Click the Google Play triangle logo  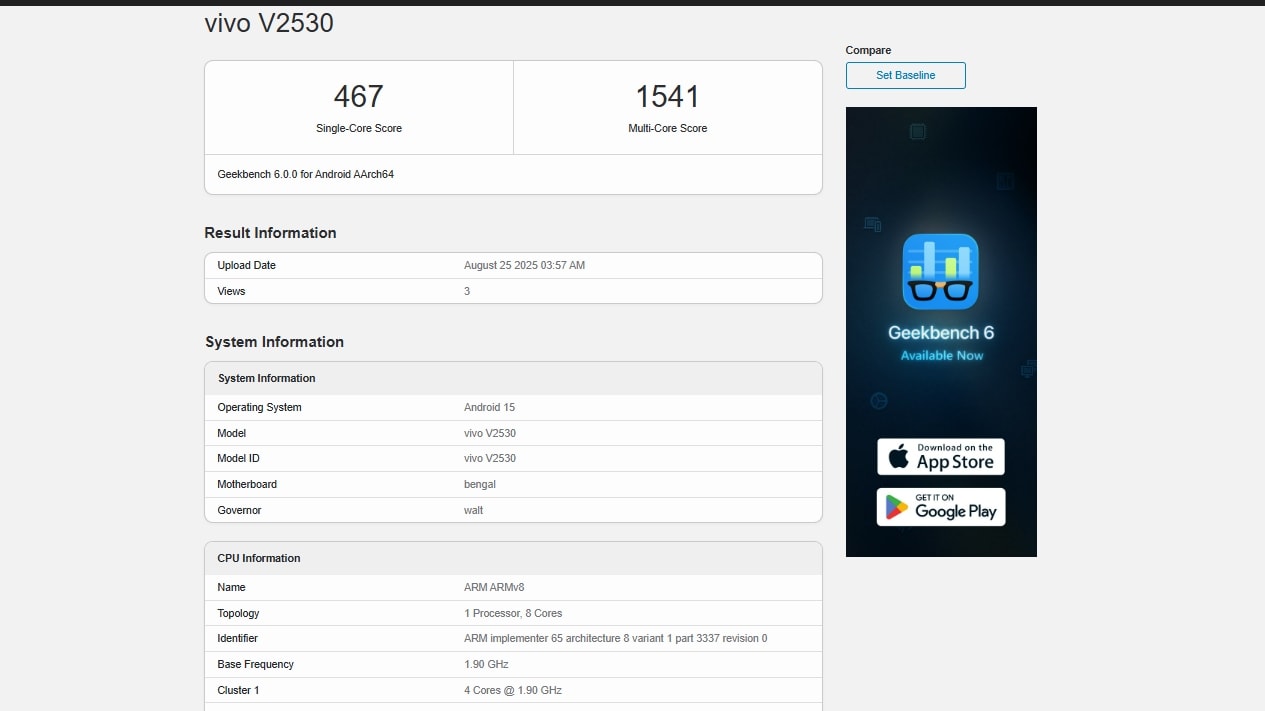point(896,508)
